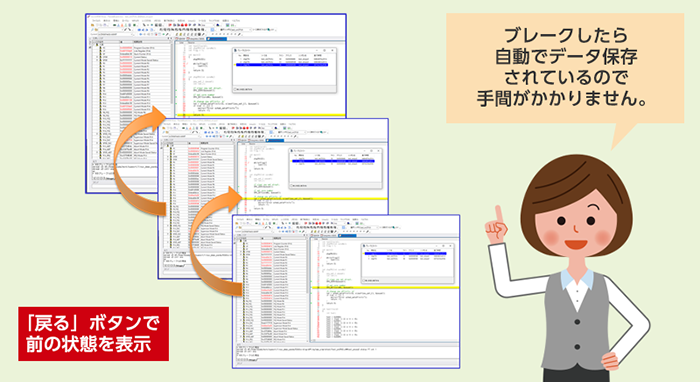Expand "Current Status" register row in front window
This screenshot has width=700, height=382.
(x=241, y=252)
